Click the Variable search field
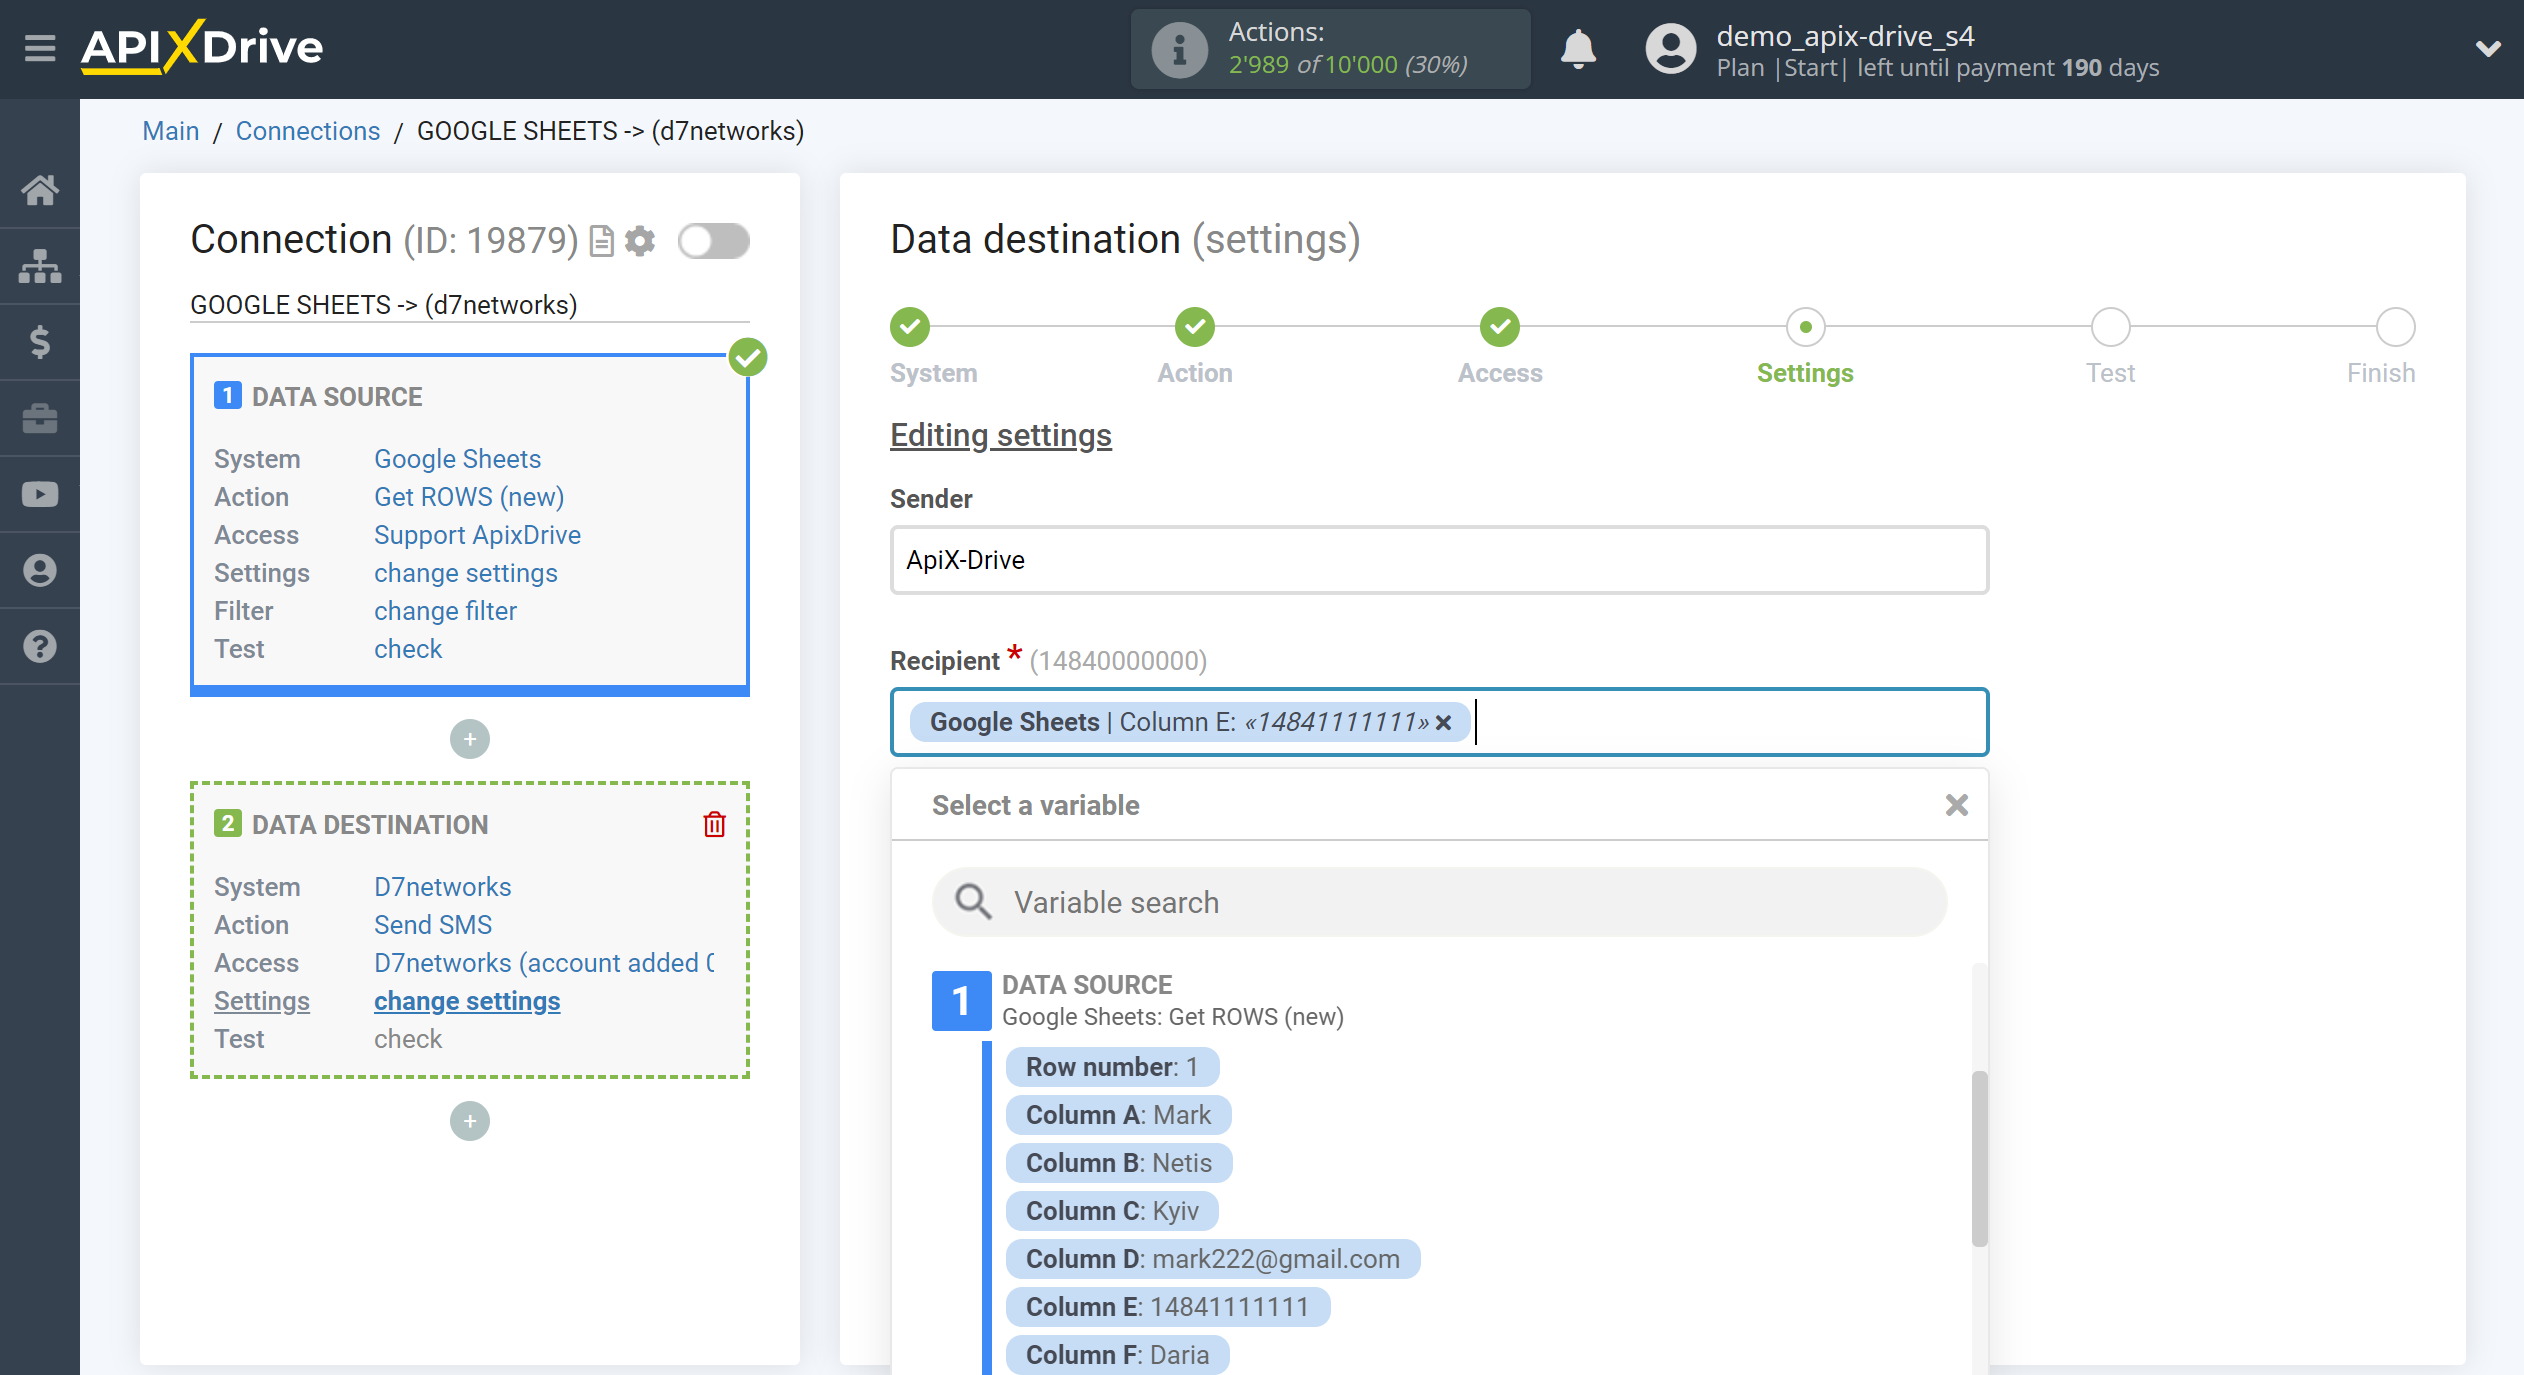This screenshot has height=1375, width=2524. click(1439, 902)
